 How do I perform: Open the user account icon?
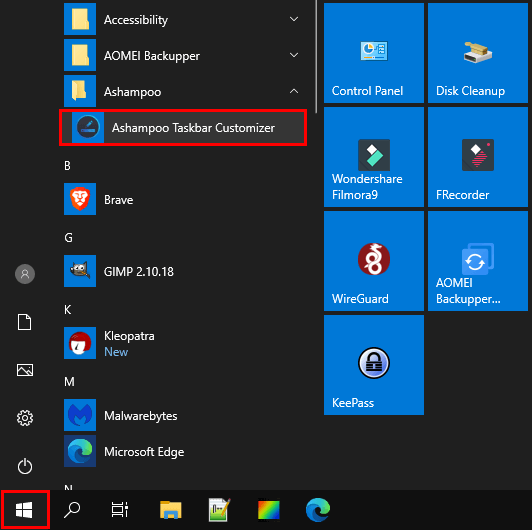(x=25, y=274)
